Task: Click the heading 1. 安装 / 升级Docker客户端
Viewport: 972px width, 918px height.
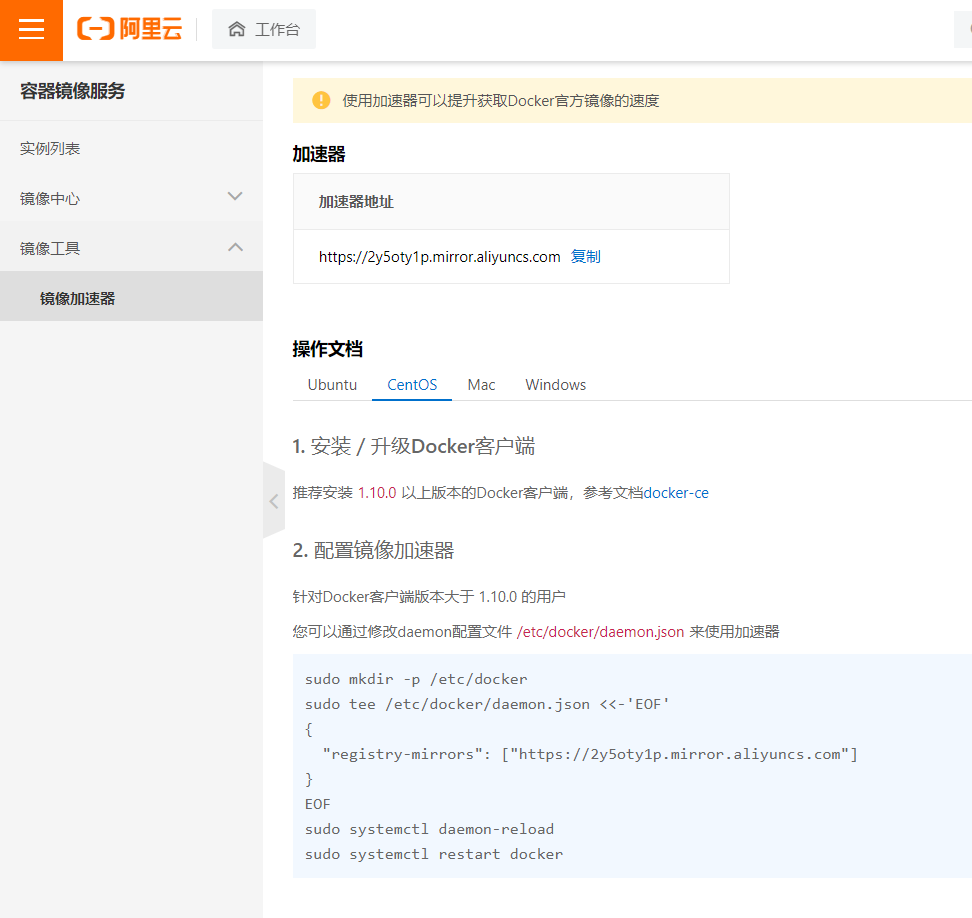Action: pyautogui.click(x=414, y=446)
